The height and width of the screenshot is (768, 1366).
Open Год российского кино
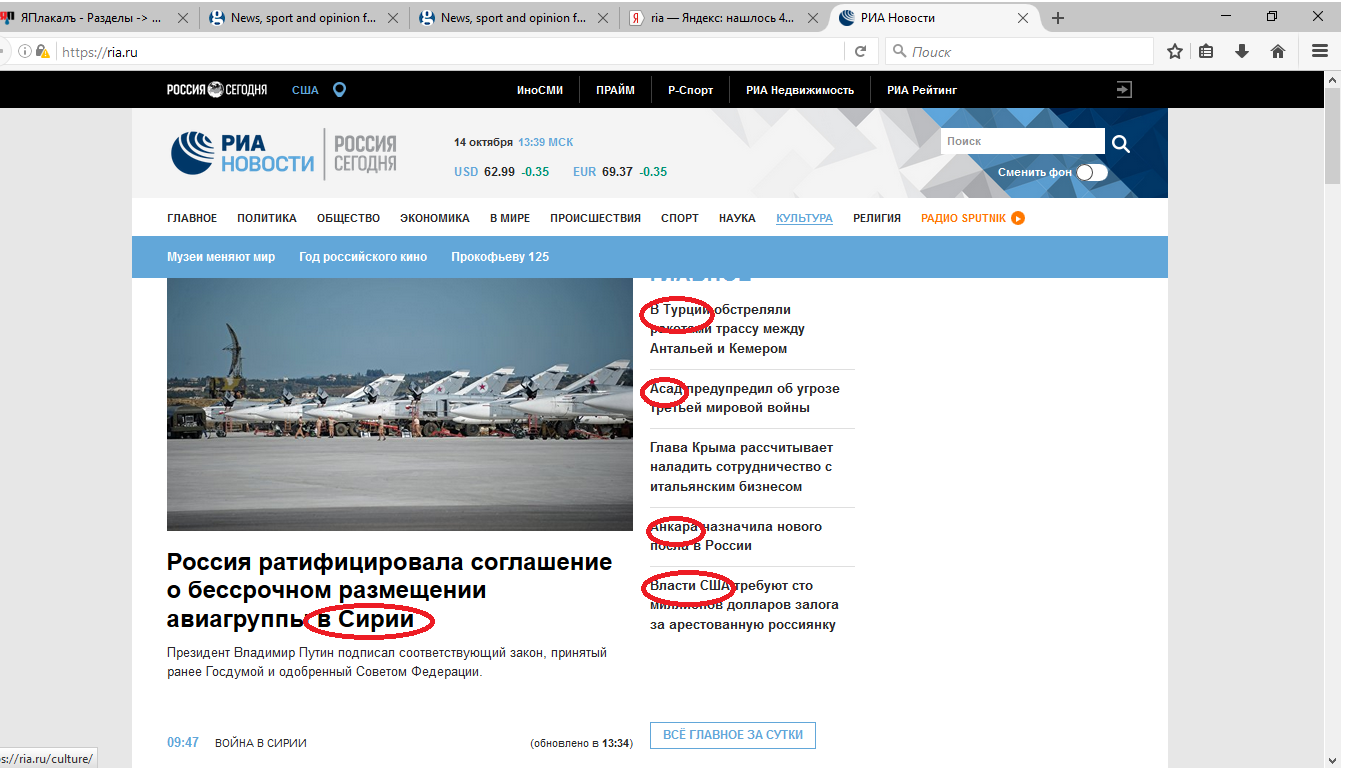tap(363, 257)
